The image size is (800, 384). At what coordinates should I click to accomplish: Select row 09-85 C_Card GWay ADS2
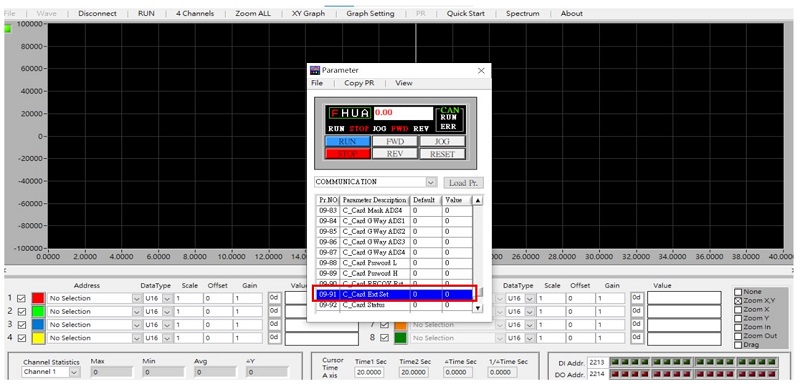(x=394, y=232)
